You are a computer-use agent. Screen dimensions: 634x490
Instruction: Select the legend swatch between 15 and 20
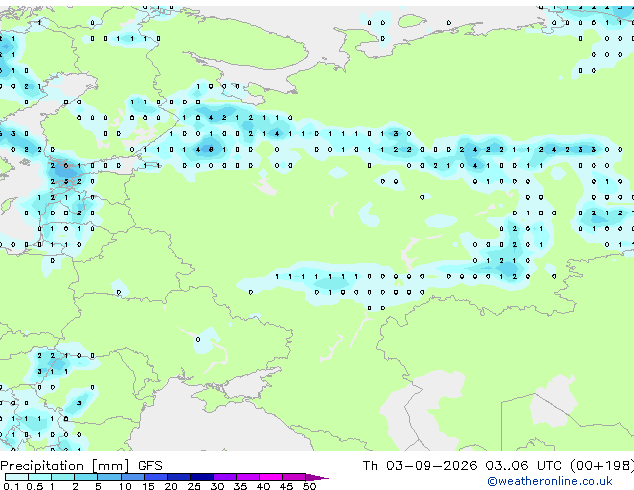click(x=155, y=477)
